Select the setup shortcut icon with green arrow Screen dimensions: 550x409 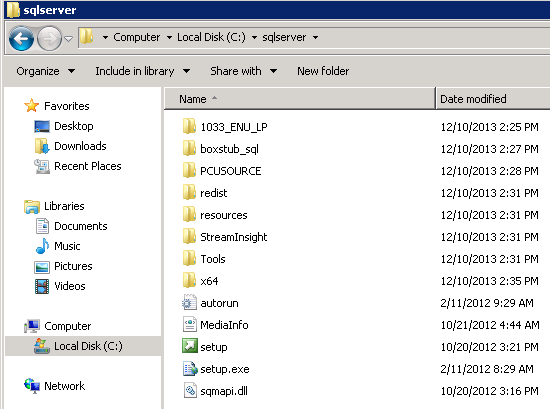click(190, 346)
